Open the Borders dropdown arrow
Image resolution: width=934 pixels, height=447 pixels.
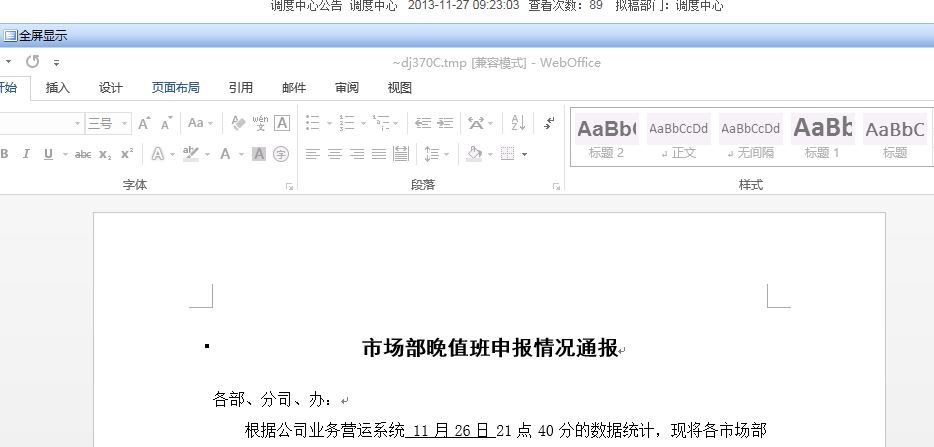(x=524, y=155)
